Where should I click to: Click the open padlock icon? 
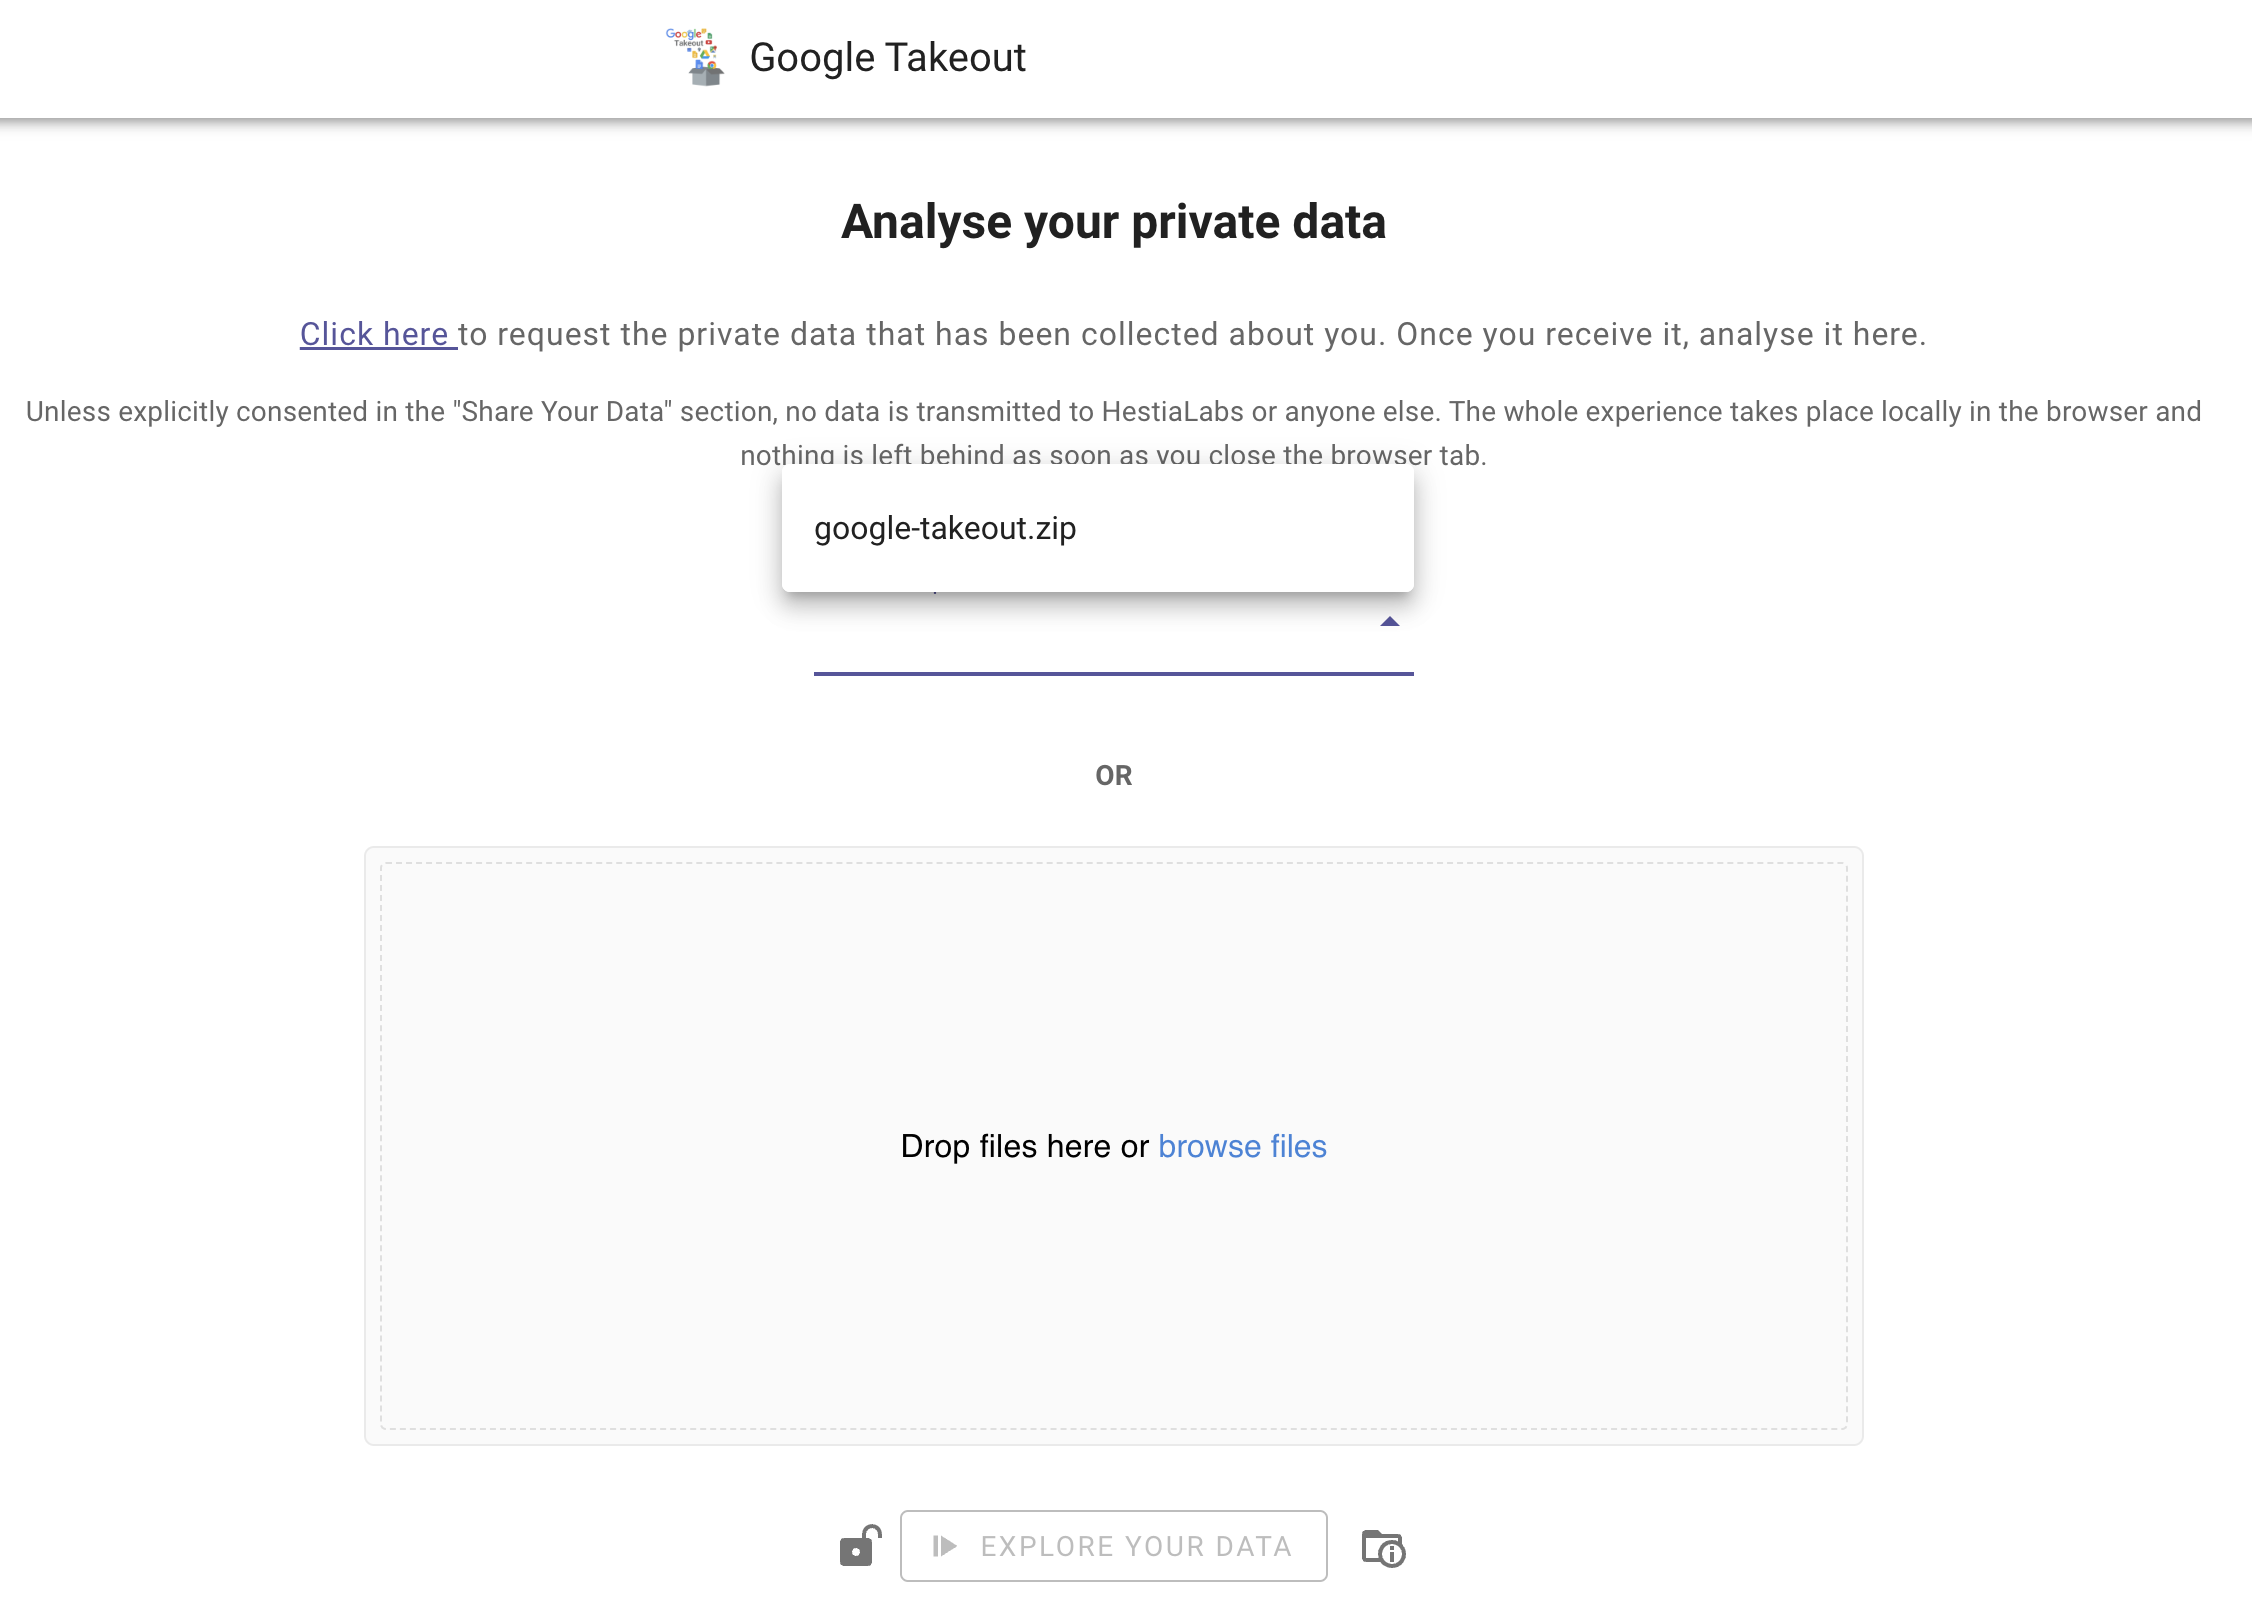(860, 1546)
